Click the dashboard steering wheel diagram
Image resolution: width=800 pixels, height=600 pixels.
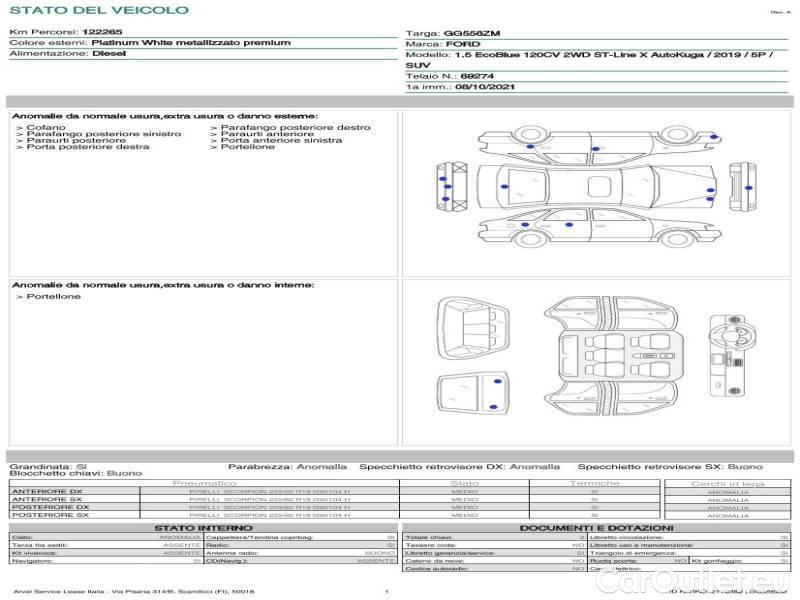pos(726,354)
